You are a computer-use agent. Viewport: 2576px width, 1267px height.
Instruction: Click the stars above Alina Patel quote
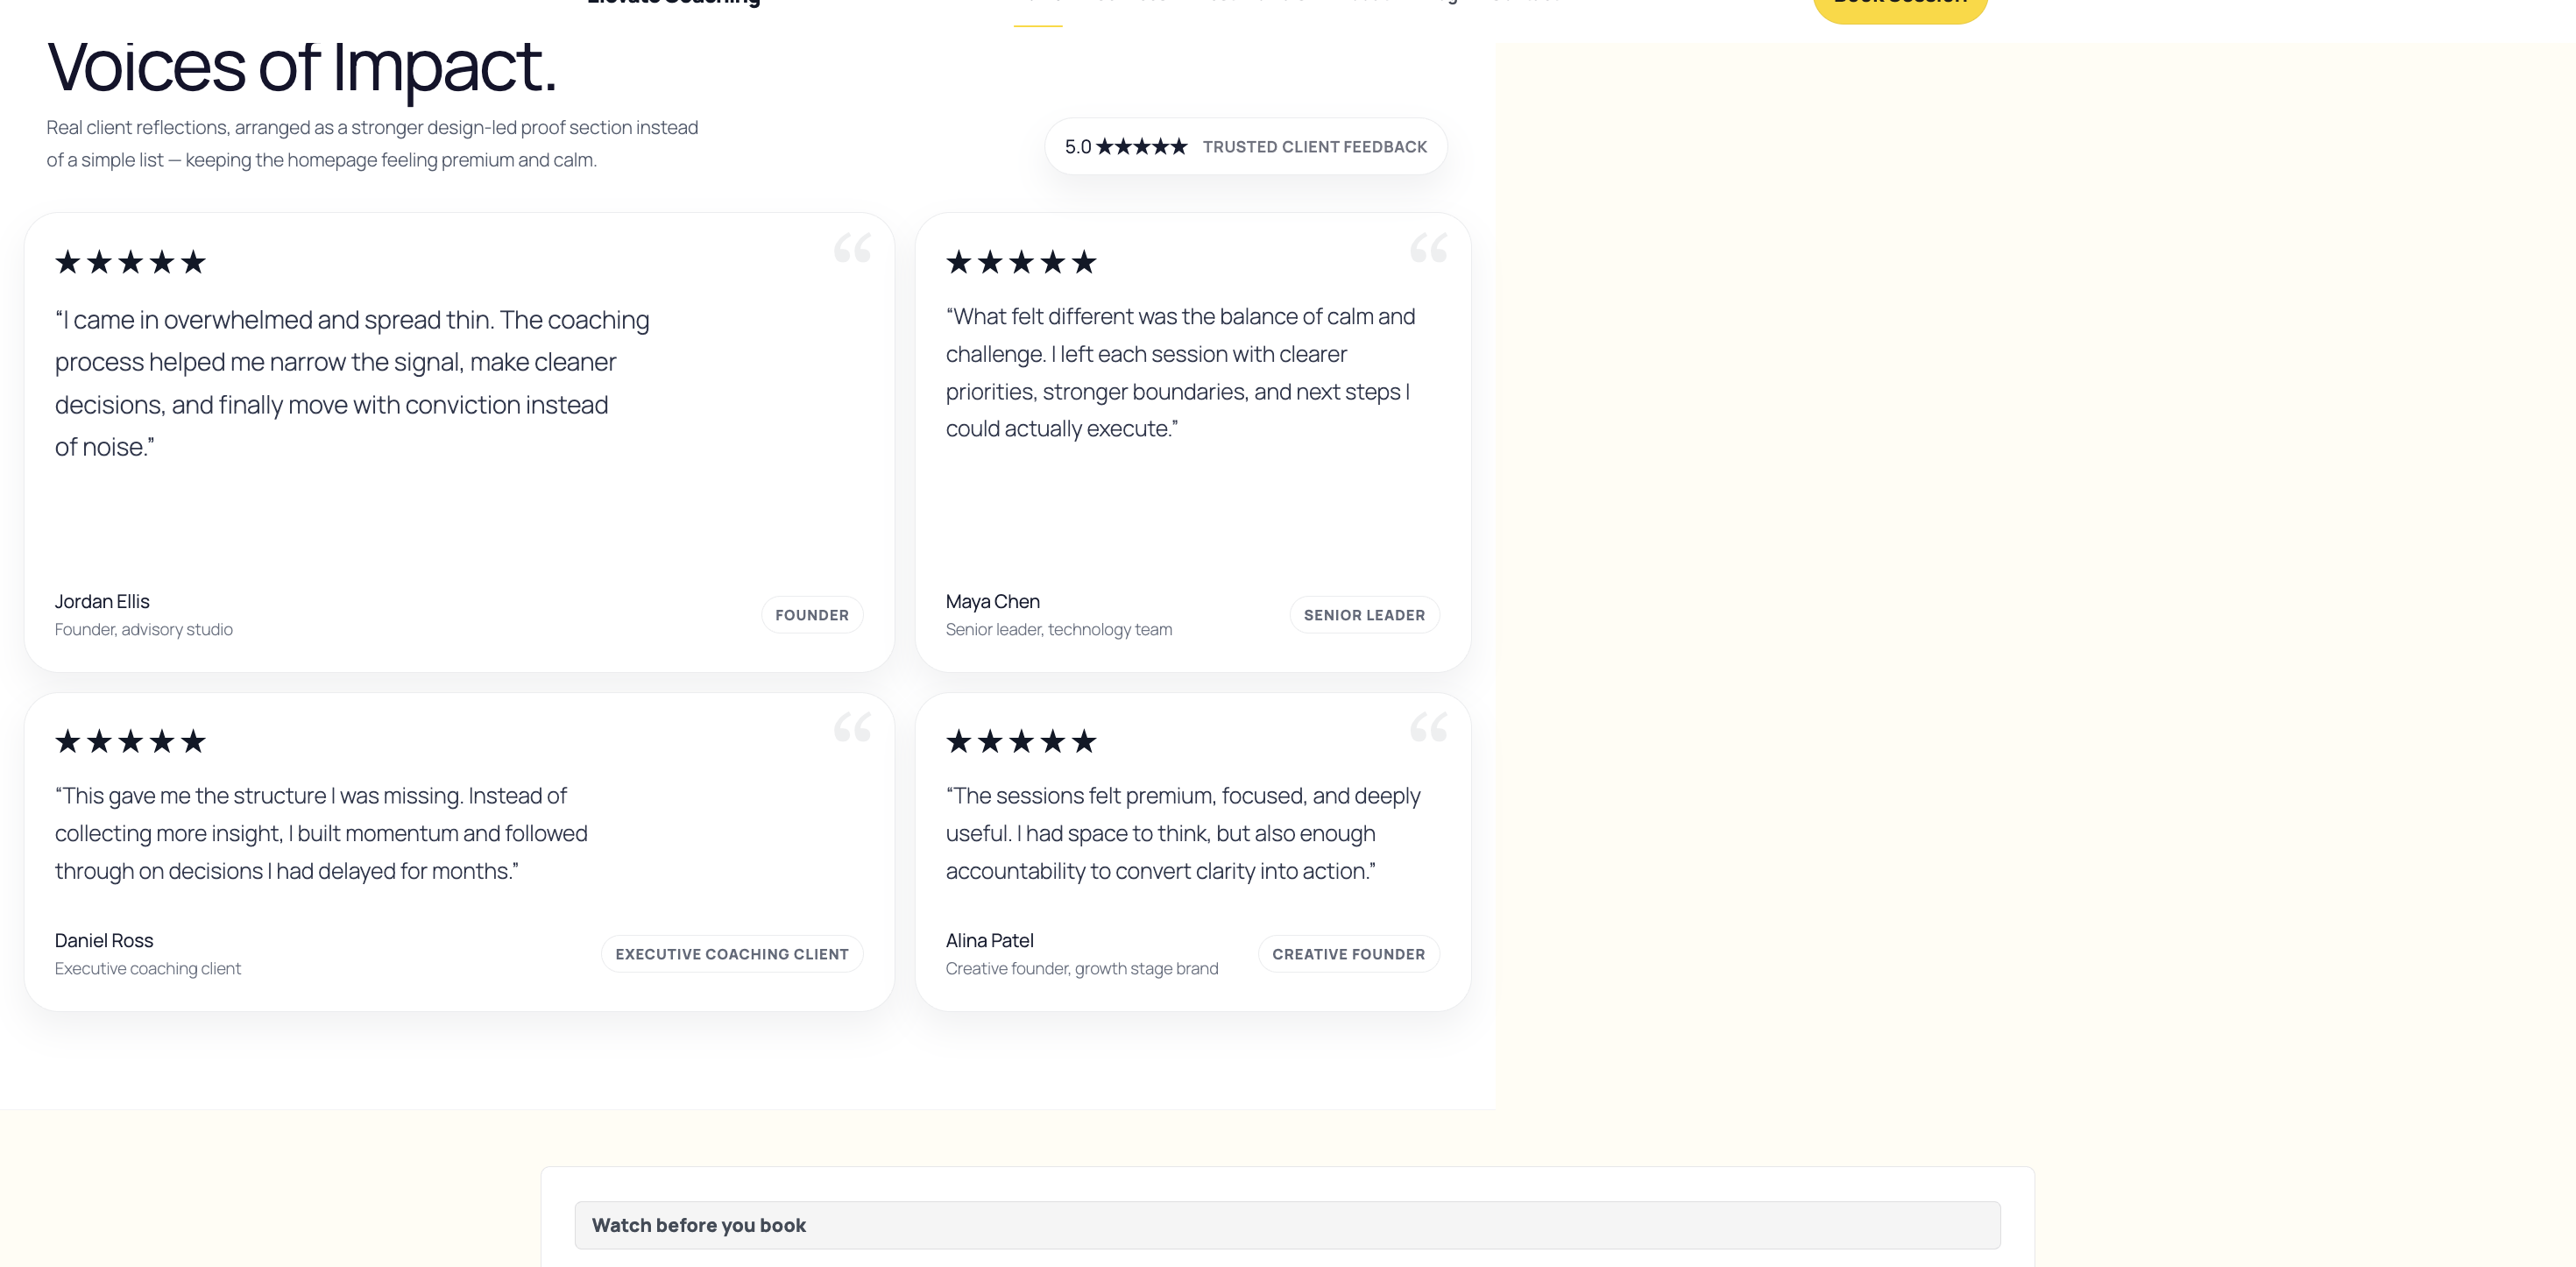click(1021, 741)
